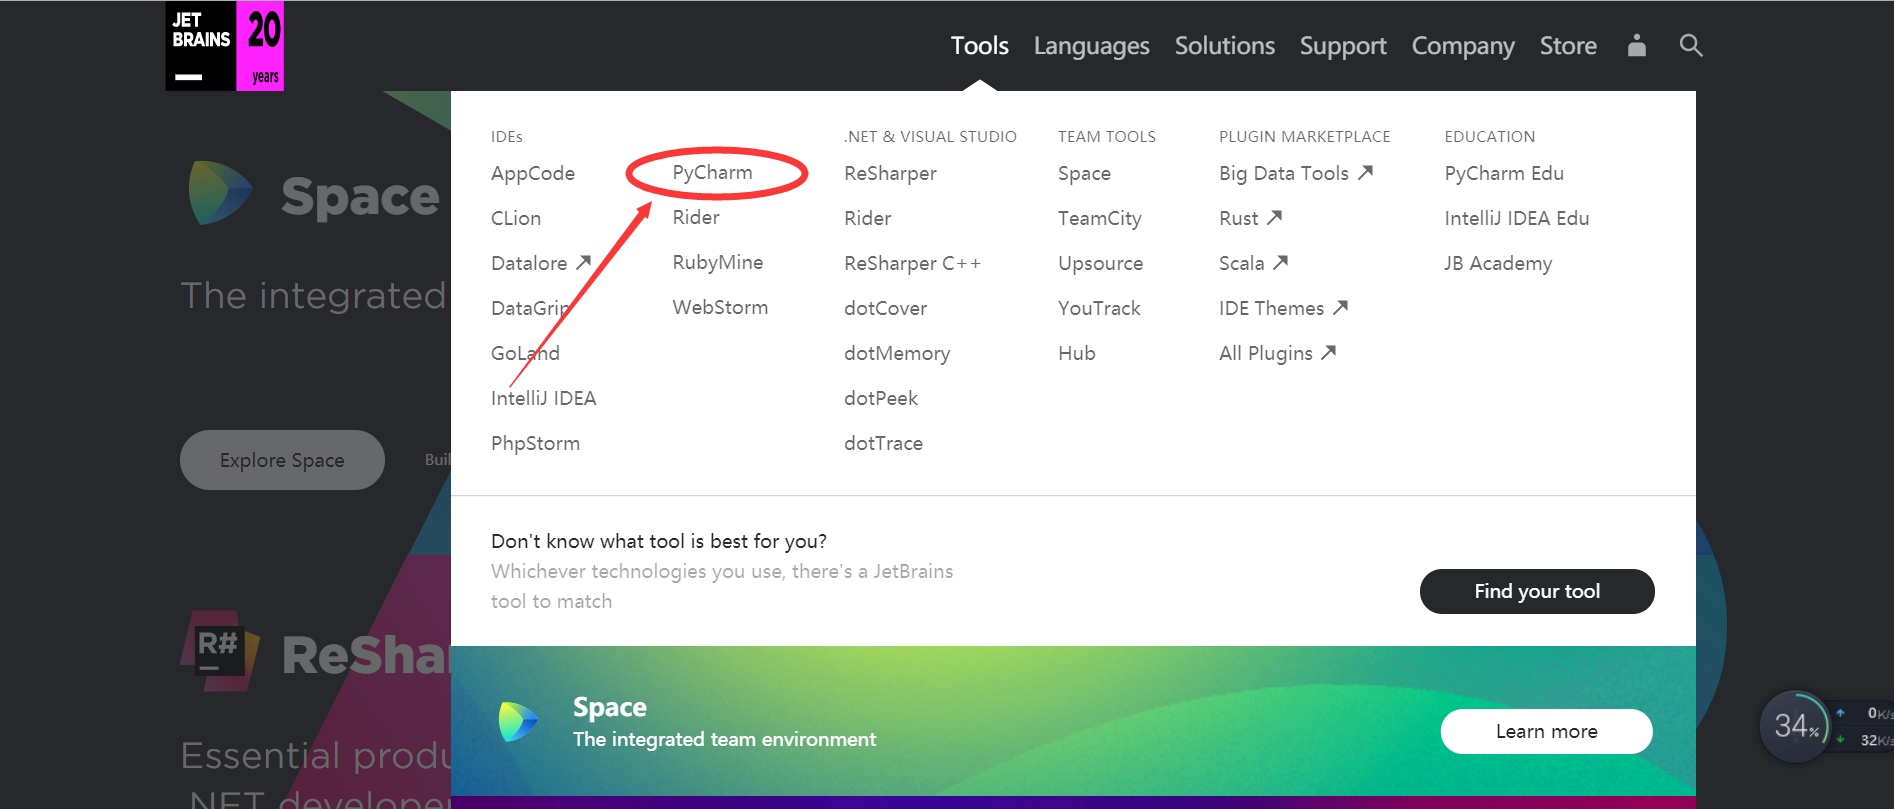Open the search magnifier icon
Viewport: 1894px width, 809px height.
(x=1690, y=46)
